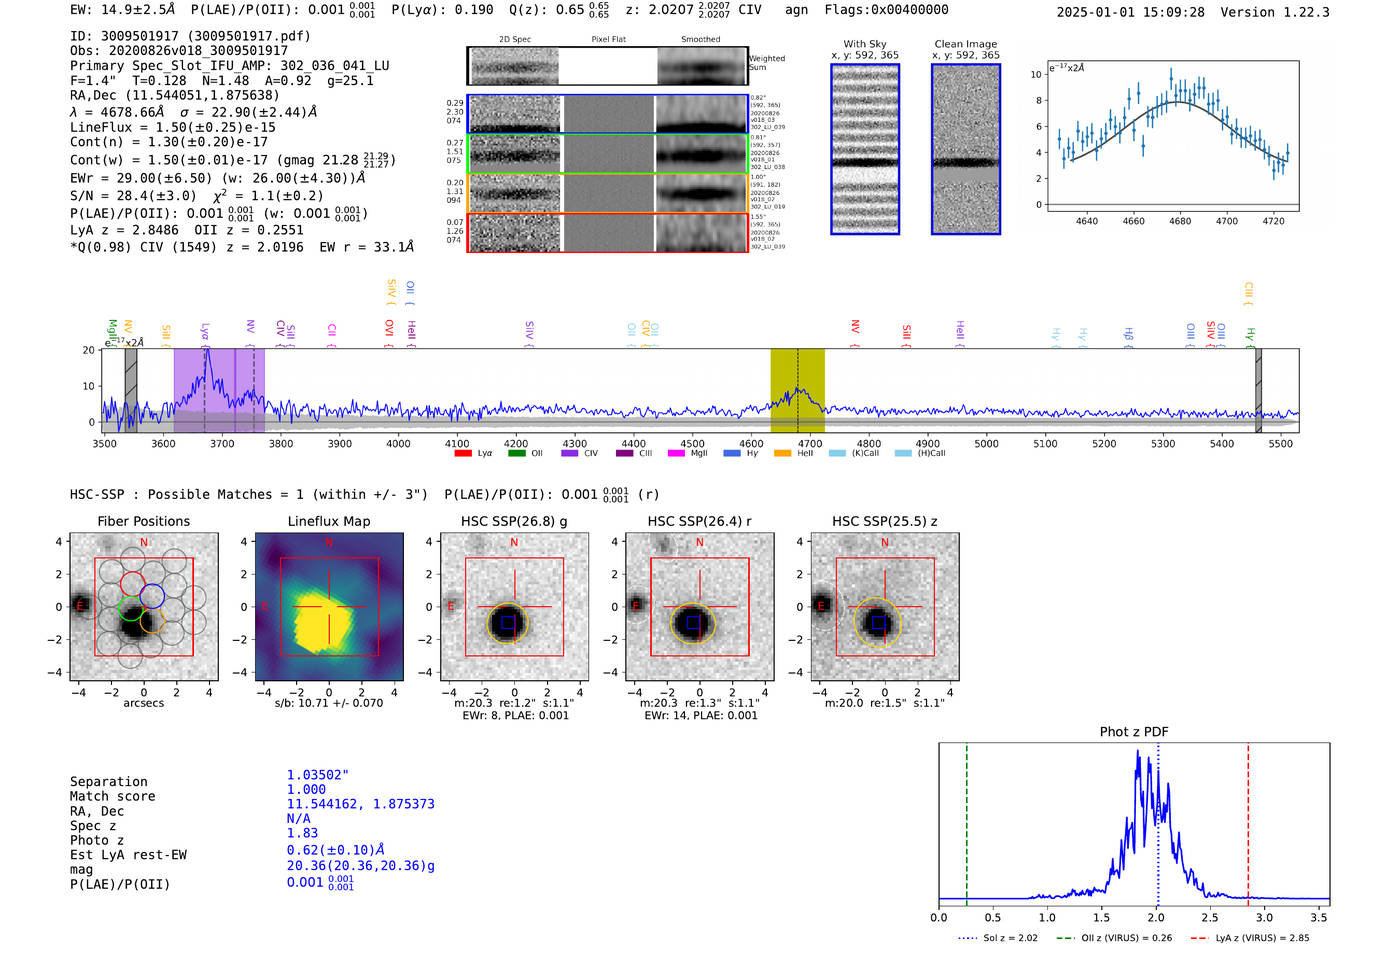Open the Fiber Positions image
This screenshot has height=953, width=1400.
[144, 607]
